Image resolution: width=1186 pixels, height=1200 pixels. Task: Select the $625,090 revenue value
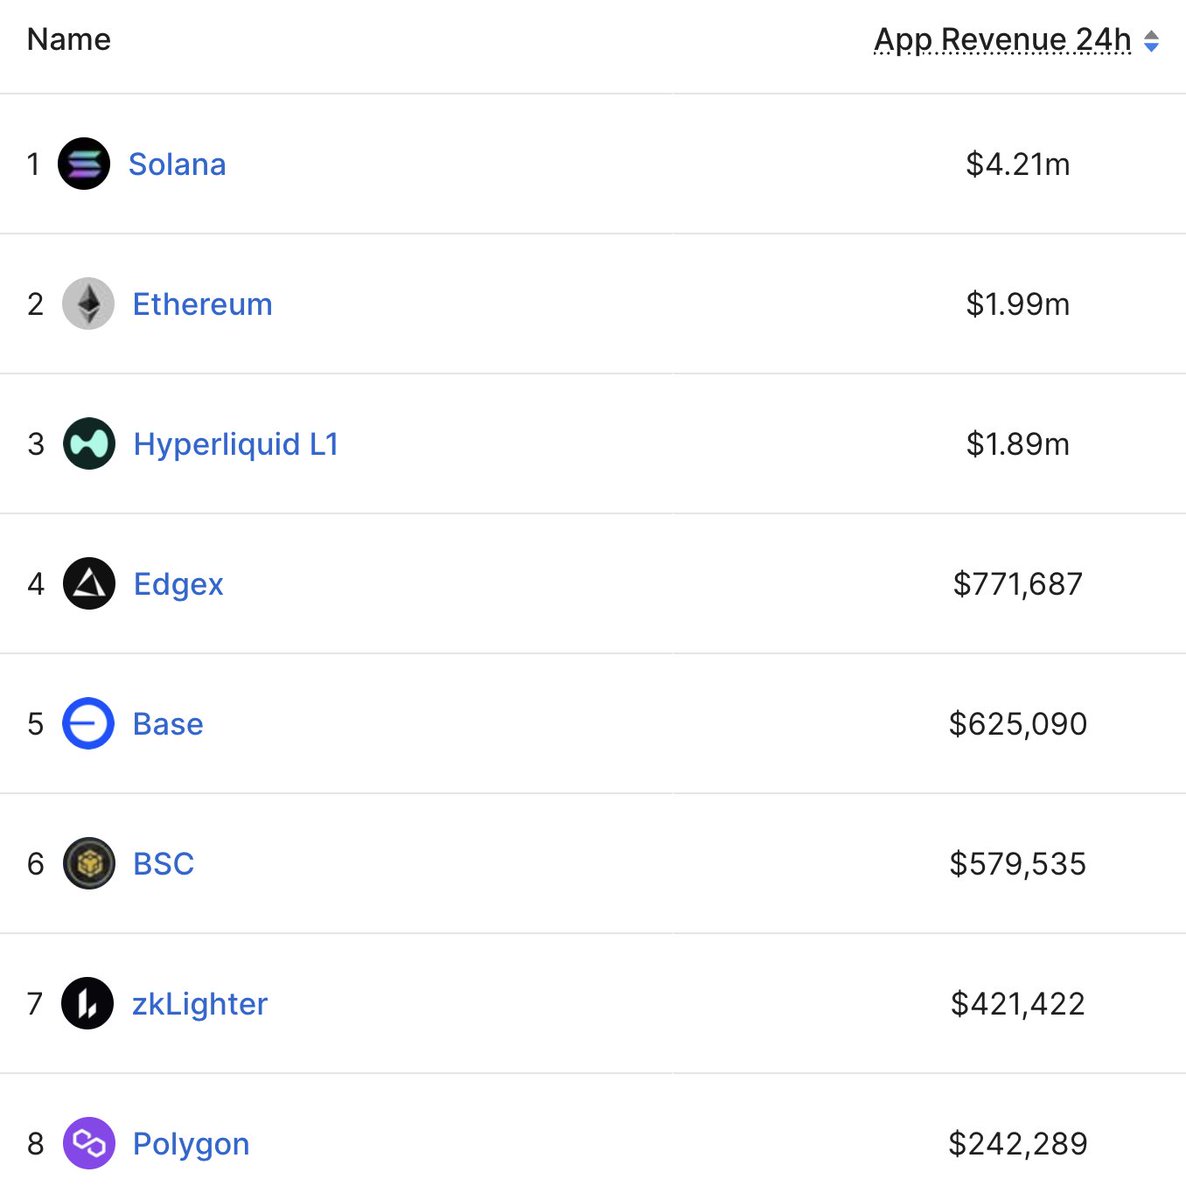(1018, 724)
